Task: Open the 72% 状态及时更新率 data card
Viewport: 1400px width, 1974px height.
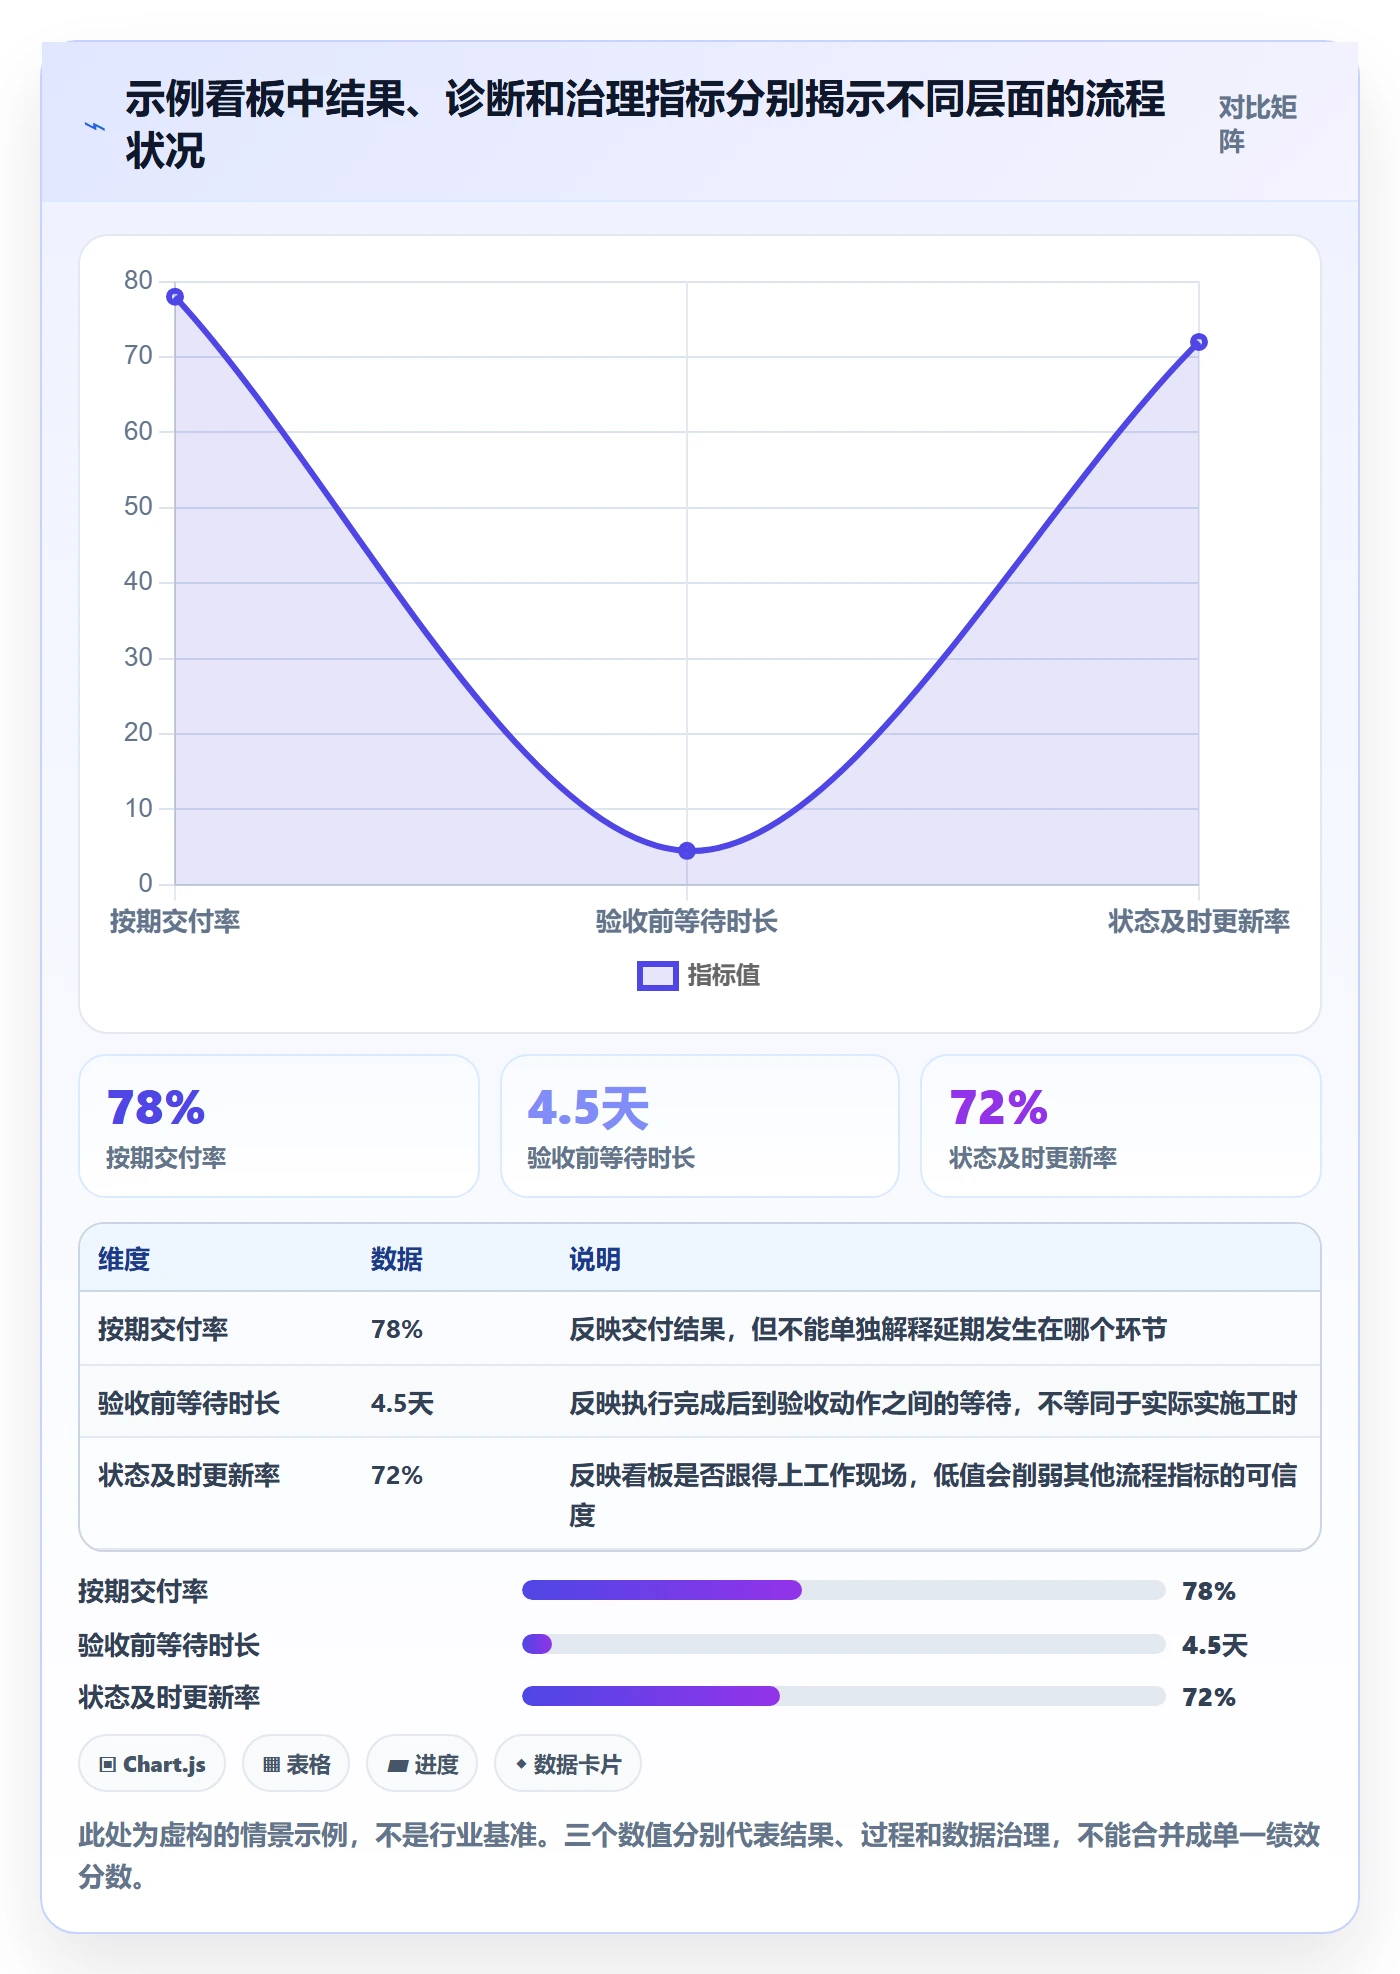Action: point(1121,1126)
